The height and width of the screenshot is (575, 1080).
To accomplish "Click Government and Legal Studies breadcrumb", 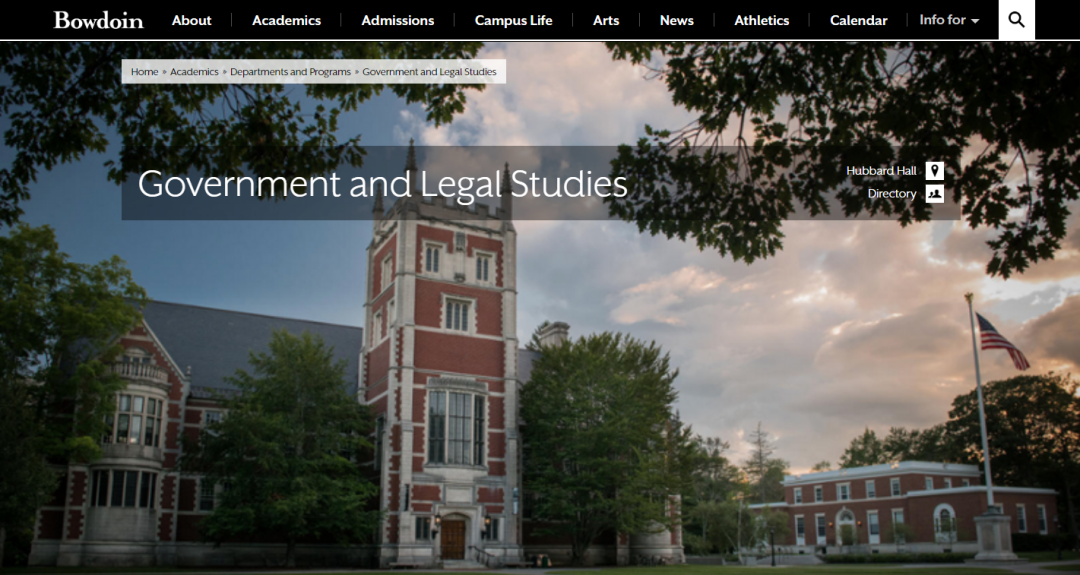I will [429, 72].
